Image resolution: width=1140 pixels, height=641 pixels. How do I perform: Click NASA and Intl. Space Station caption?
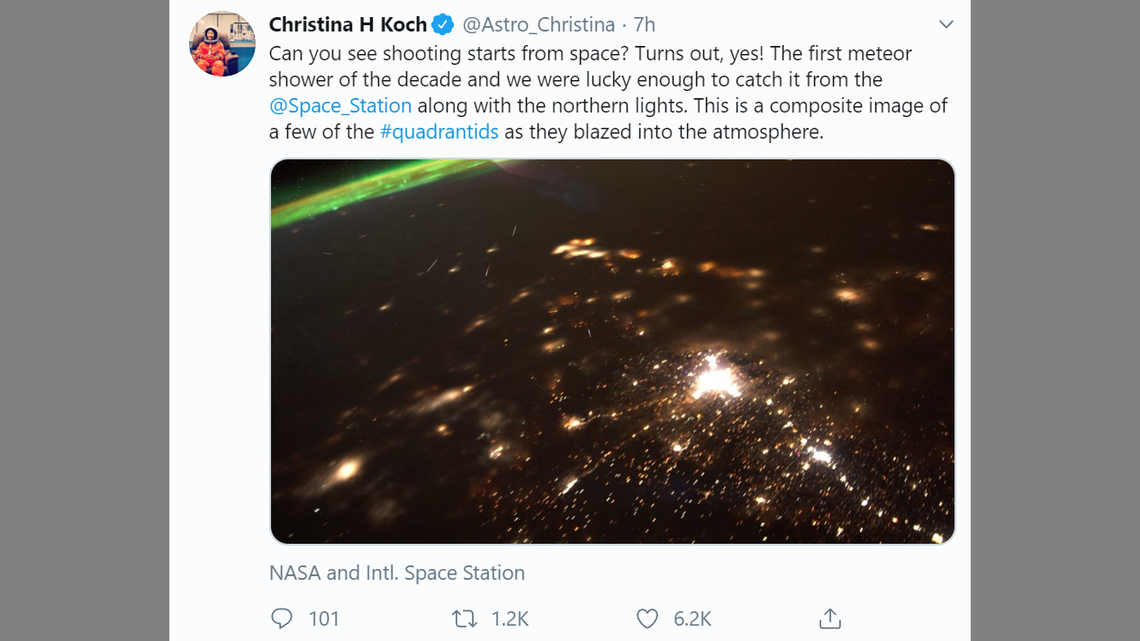point(396,573)
